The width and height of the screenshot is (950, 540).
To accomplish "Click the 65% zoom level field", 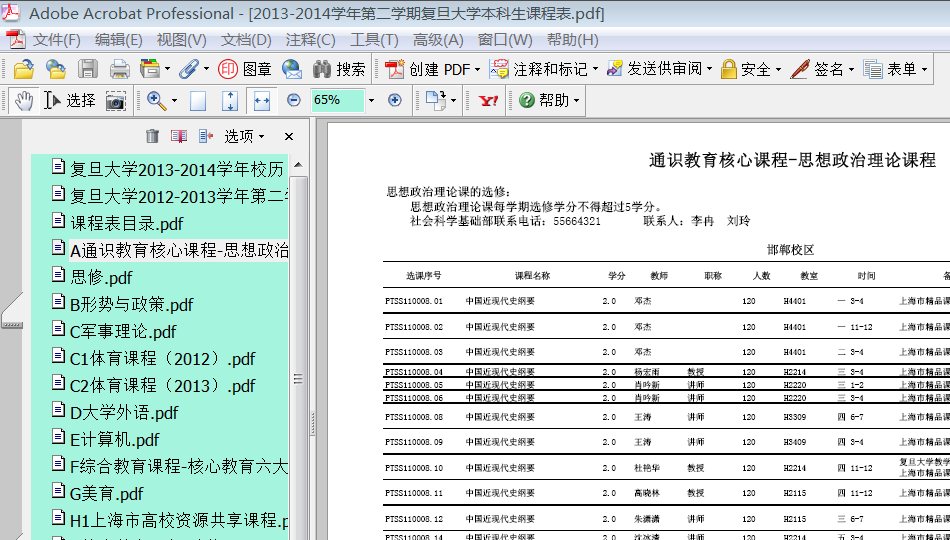I will (338, 100).
